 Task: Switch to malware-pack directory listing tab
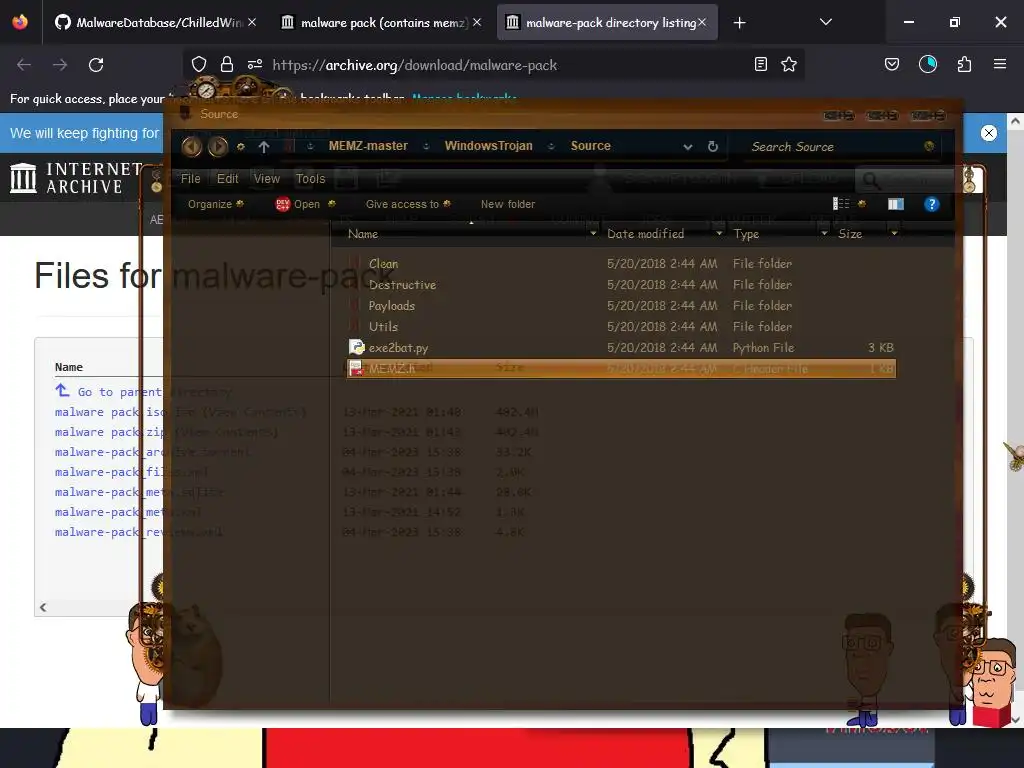click(607, 22)
